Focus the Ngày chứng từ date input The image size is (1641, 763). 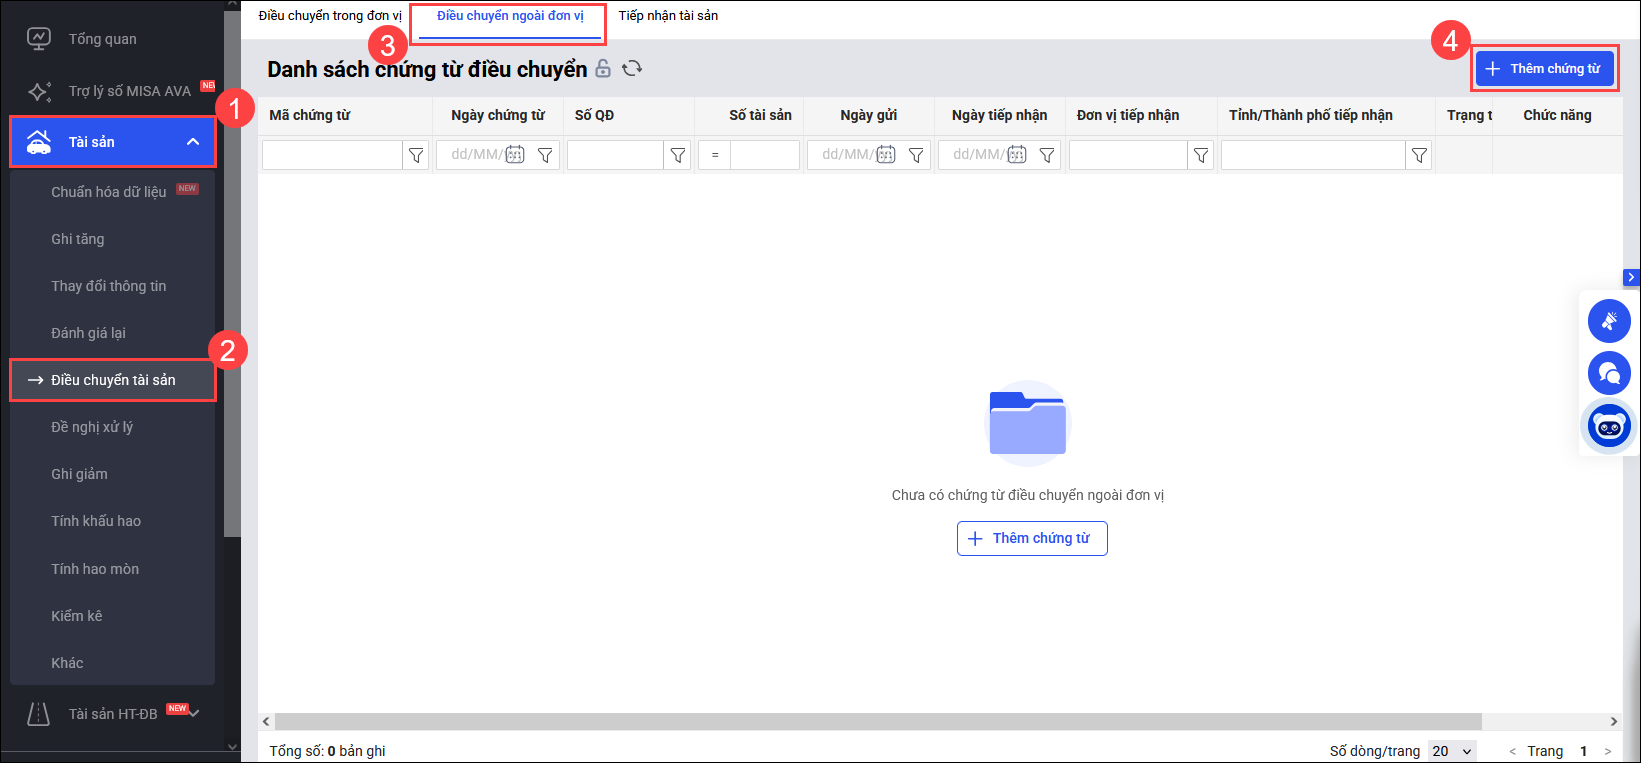[x=476, y=155]
